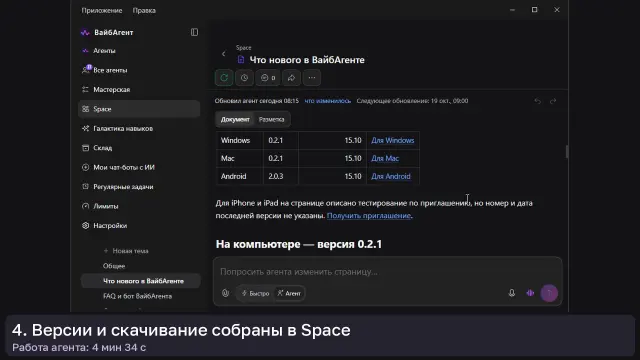
Task: Click the Mac row label cell
Action: (x=240, y=158)
